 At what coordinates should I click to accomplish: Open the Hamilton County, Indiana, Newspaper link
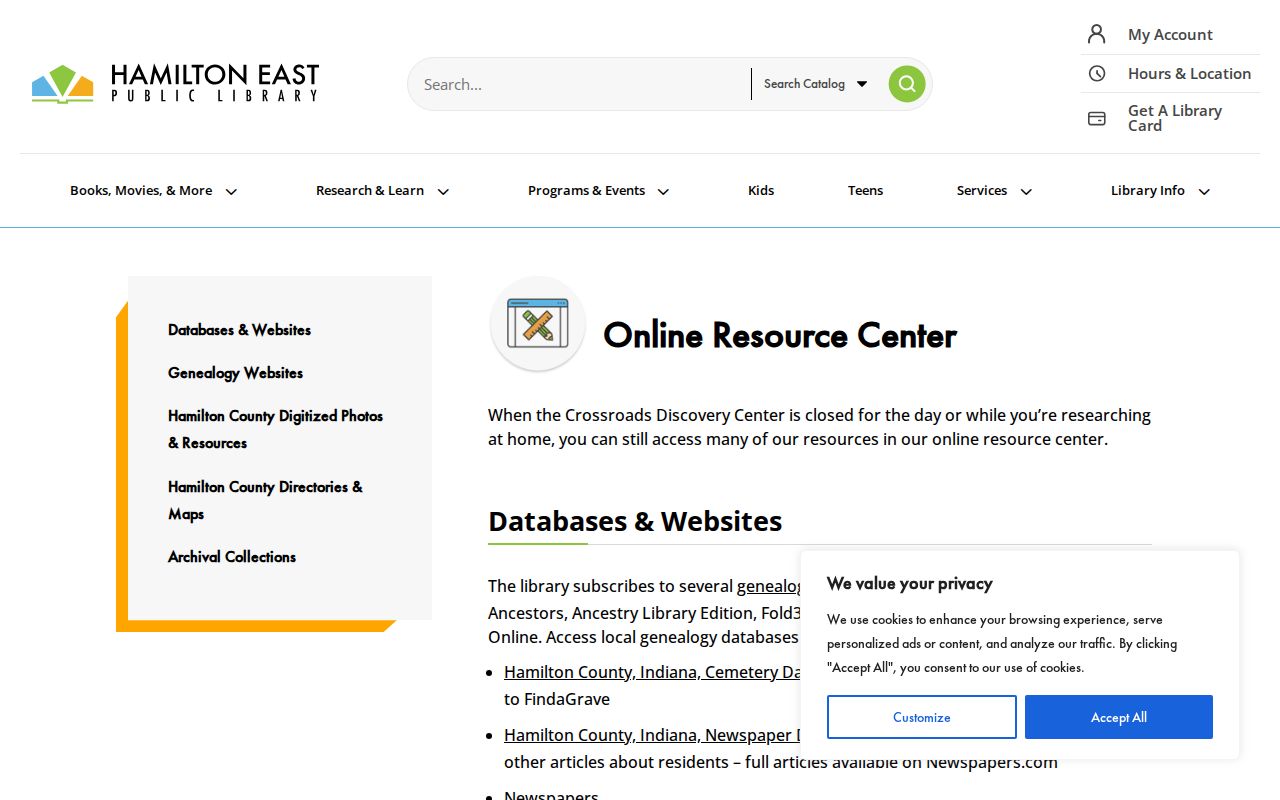click(652, 735)
